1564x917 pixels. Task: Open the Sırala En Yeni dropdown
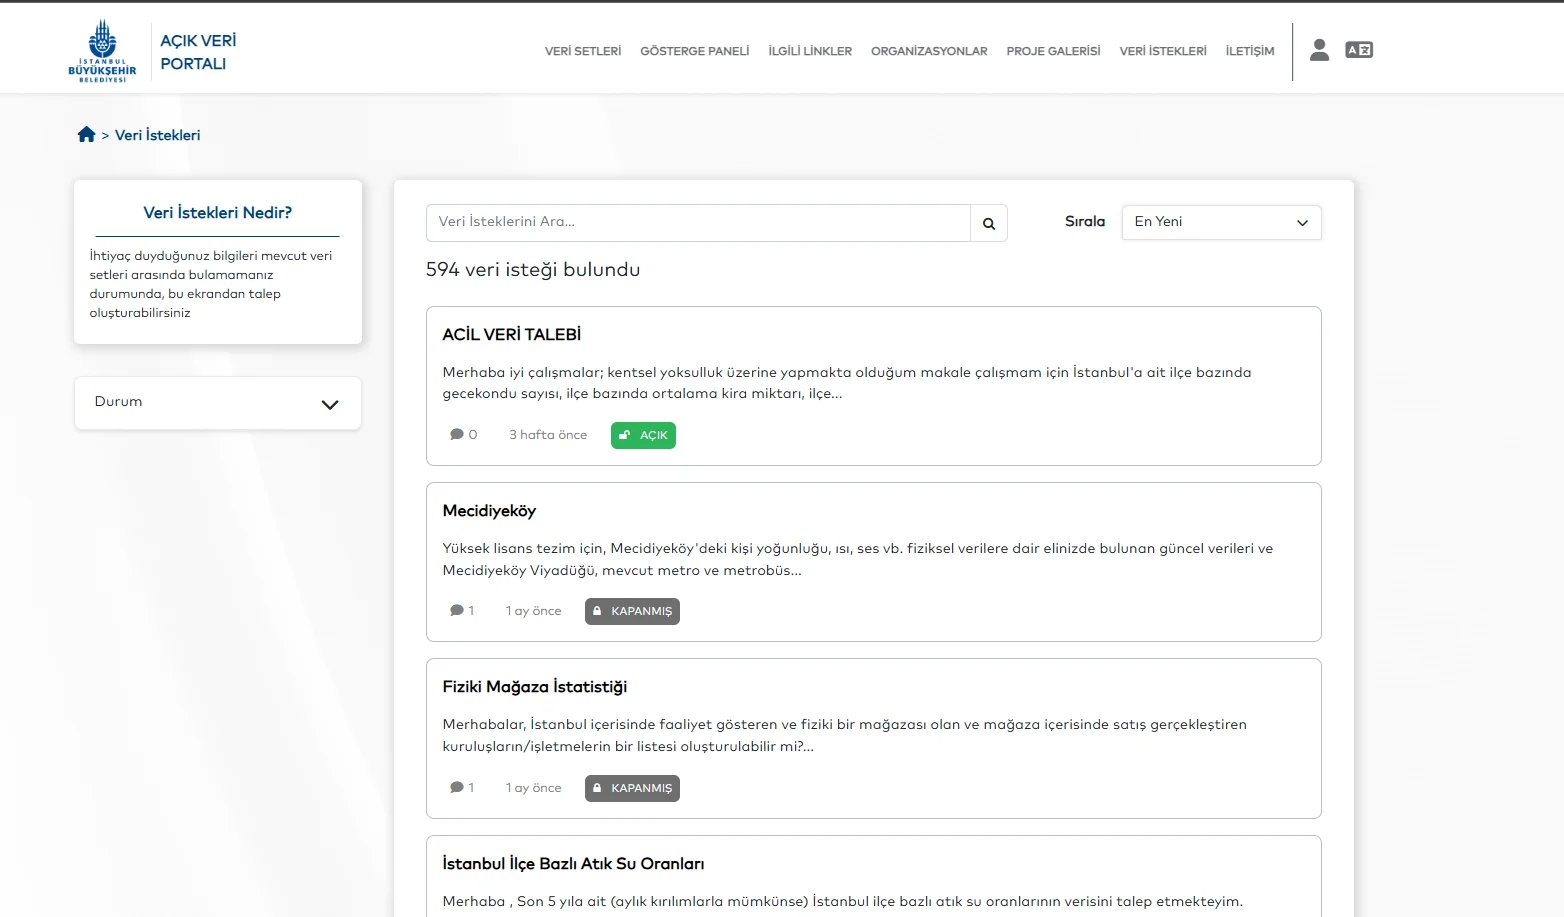coord(1221,222)
